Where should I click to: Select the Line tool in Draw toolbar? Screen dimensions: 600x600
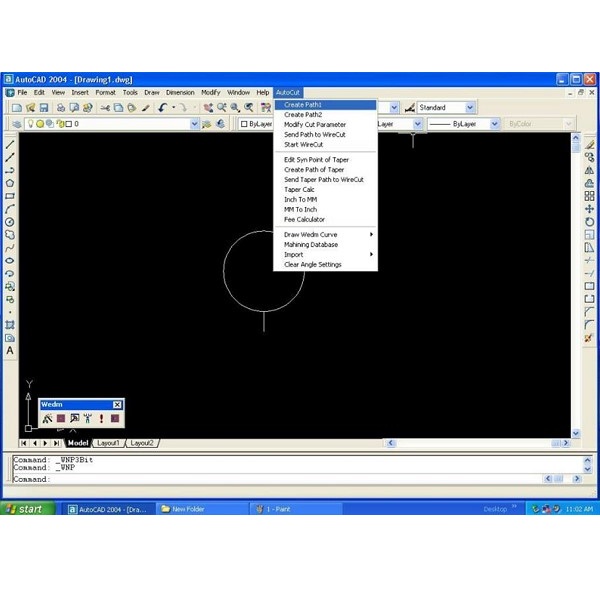[10, 144]
